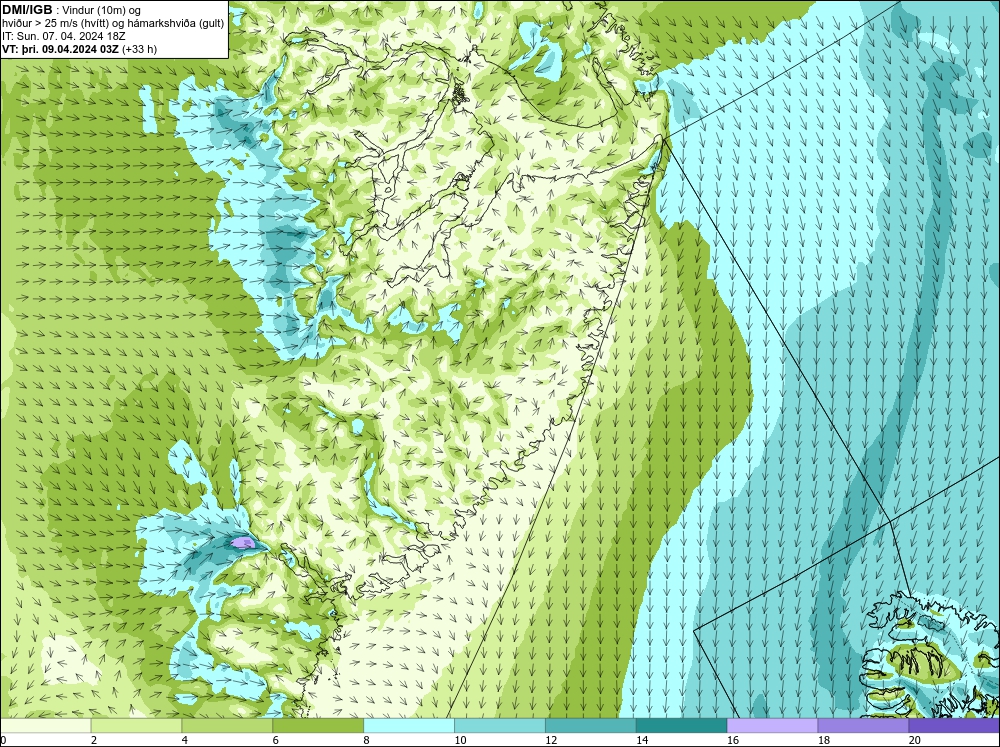Screen dimensions: 1000x747
Task: Click the 10-12 m/s light teal legend swatch
Action: [x=500, y=726]
